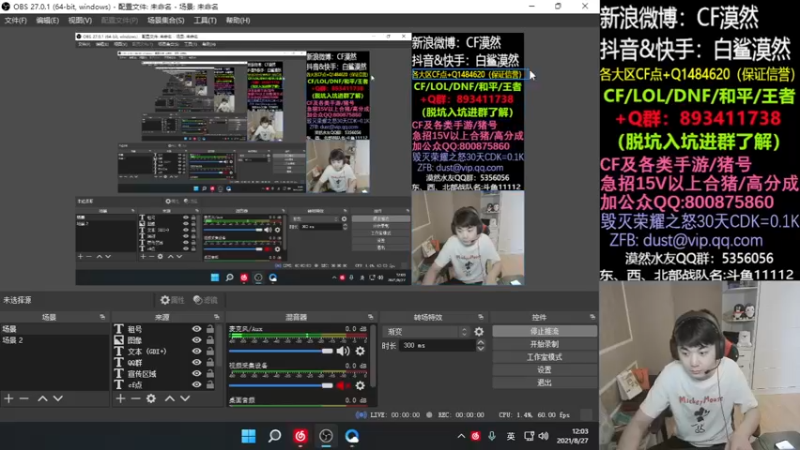Toggle visibility of the 租号 source
800x450 pixels.
tap(196, 329)
